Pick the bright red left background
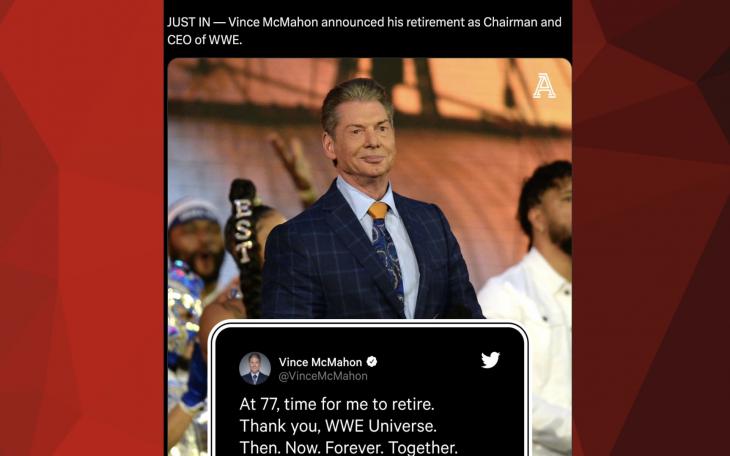 [81, 228]
